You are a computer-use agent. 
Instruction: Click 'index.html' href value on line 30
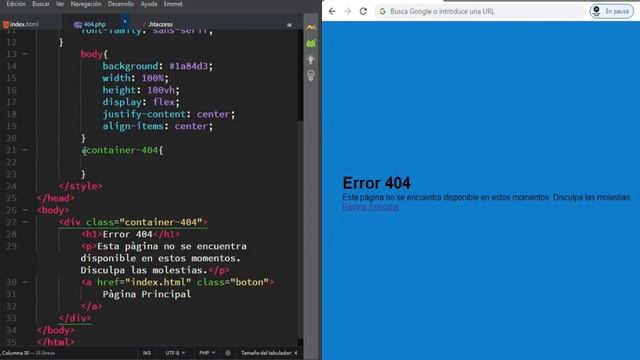[x=158, y=282]
